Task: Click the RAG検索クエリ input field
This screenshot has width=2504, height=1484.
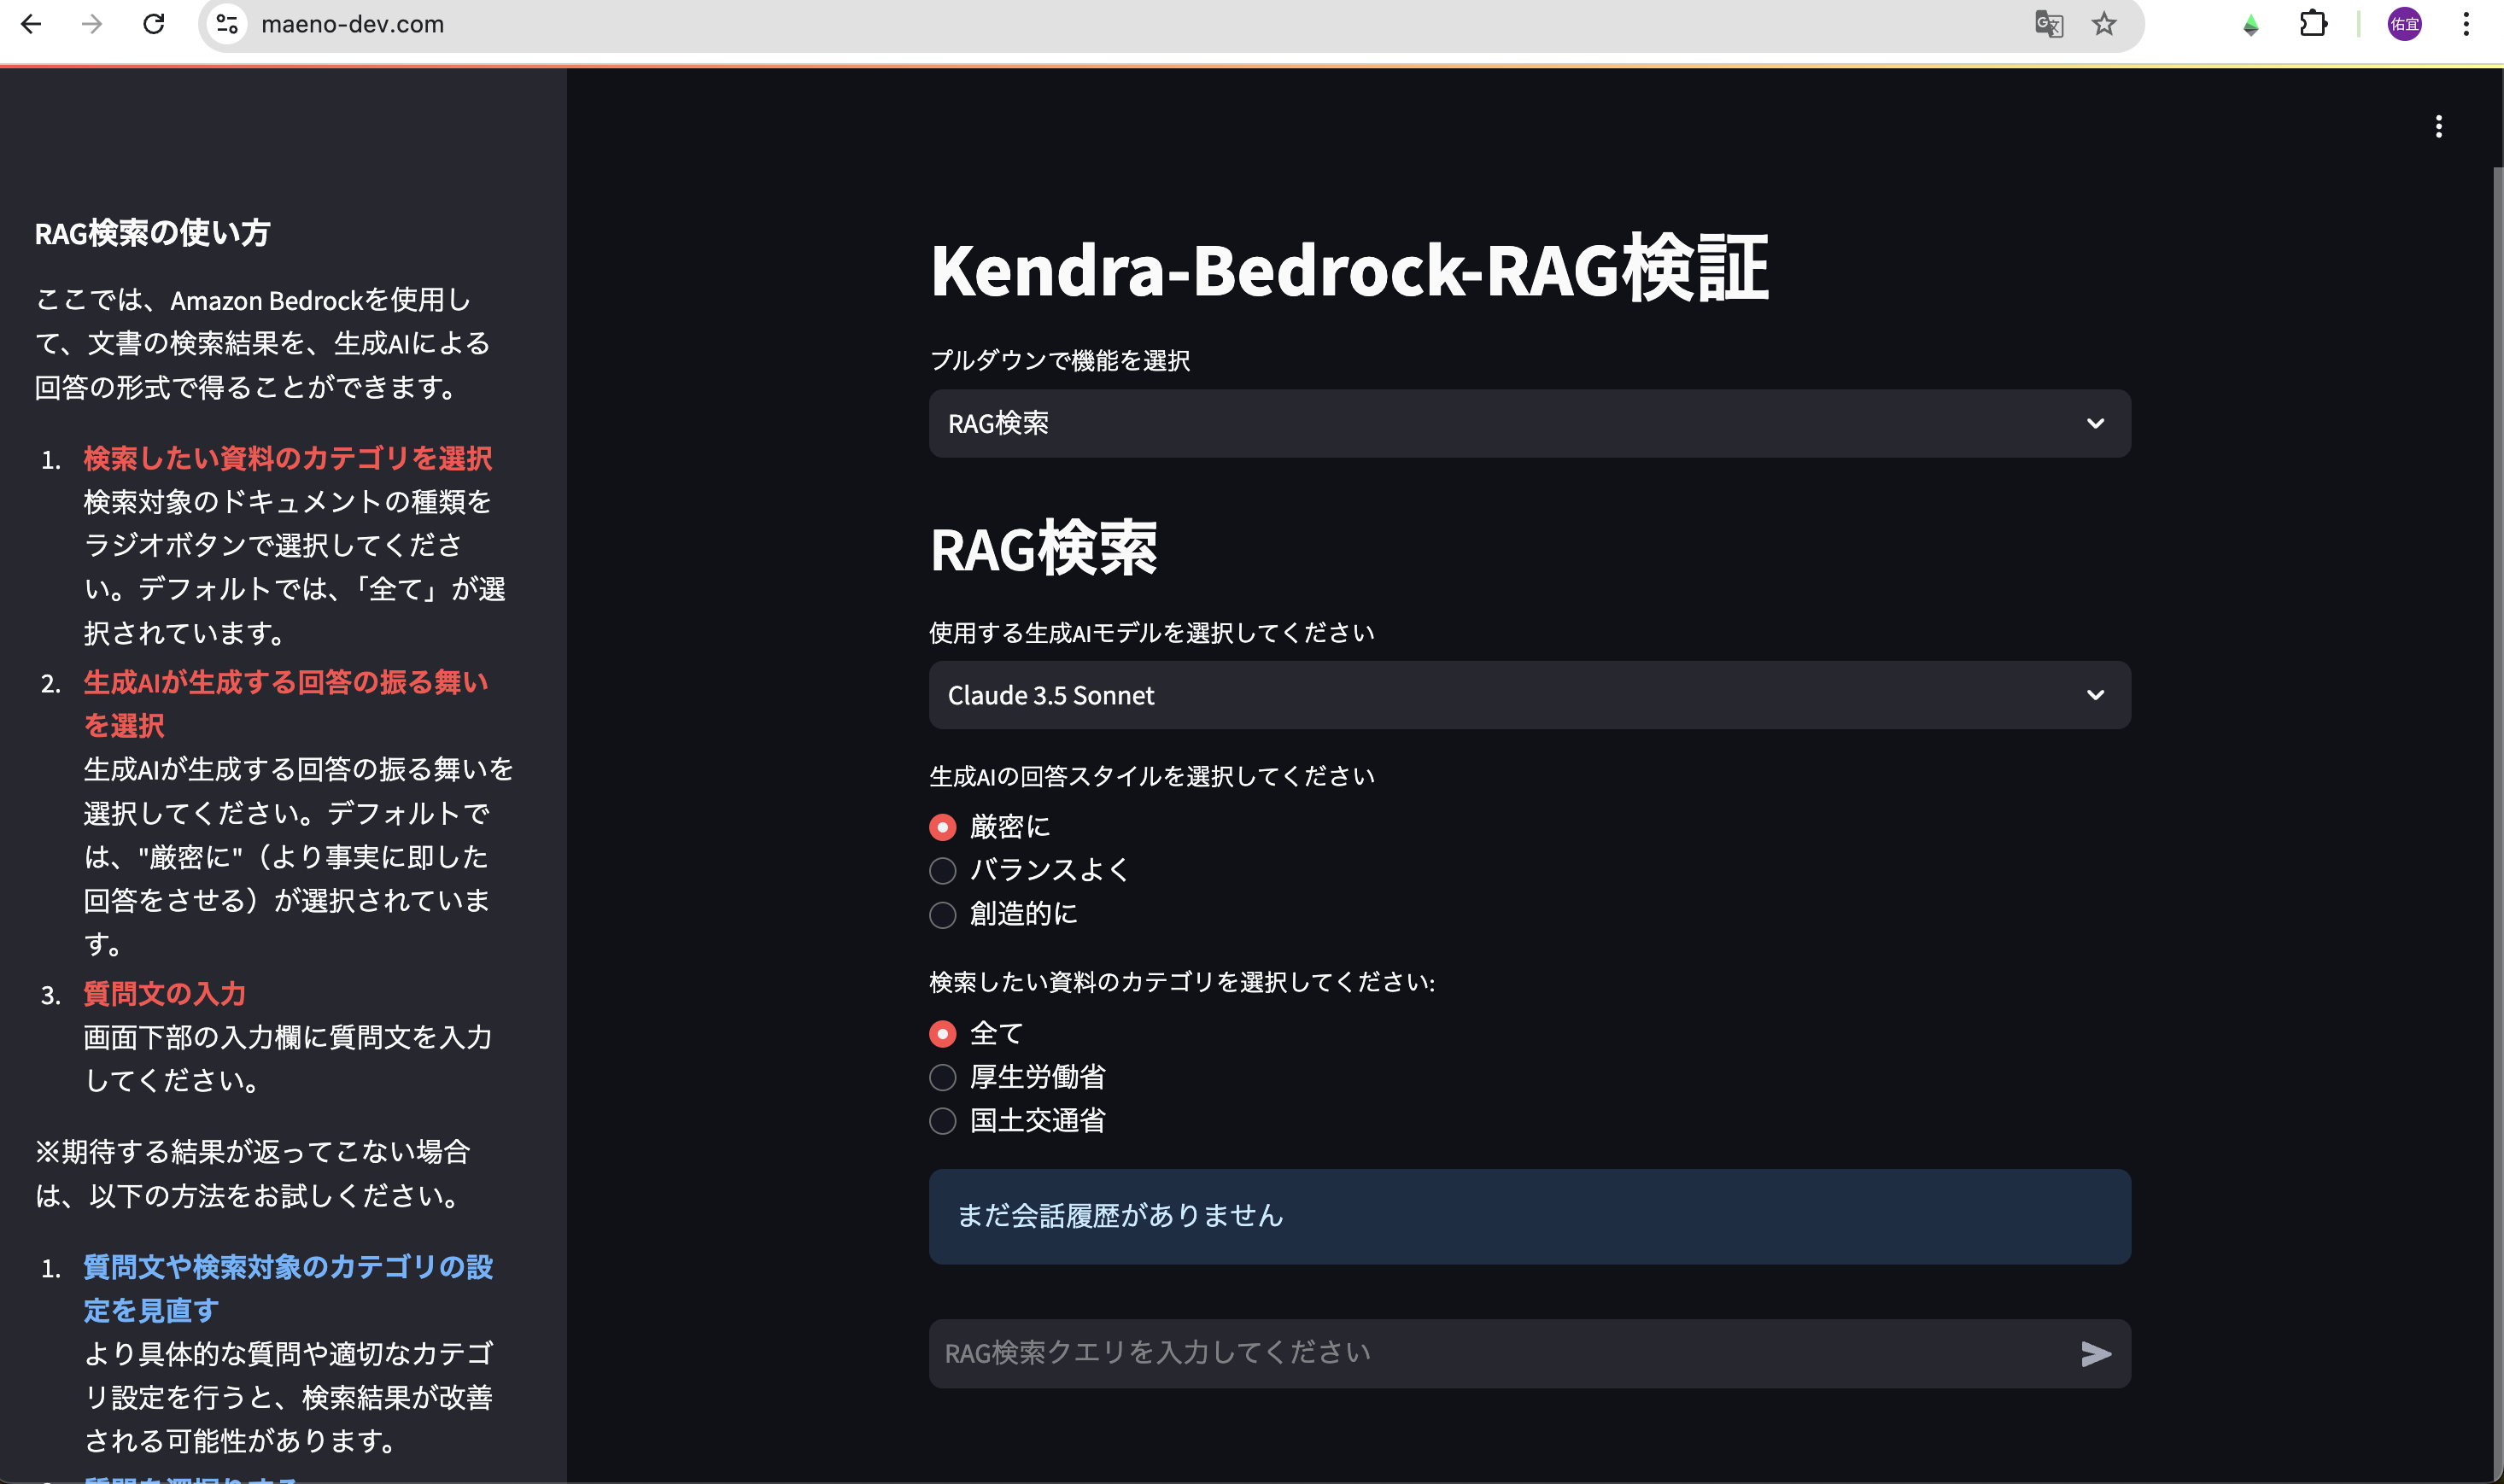Action: pos(1500,1354)
